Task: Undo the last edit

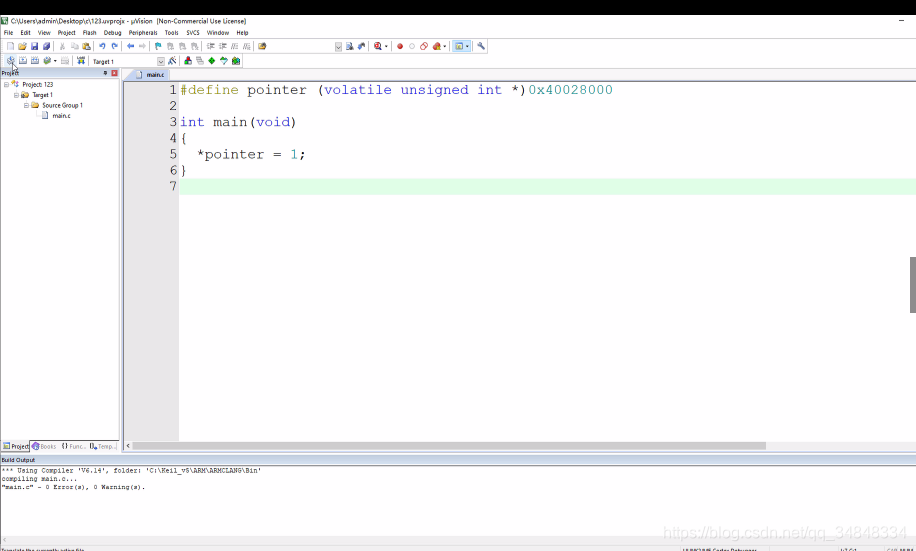Action: click(102, 46)
